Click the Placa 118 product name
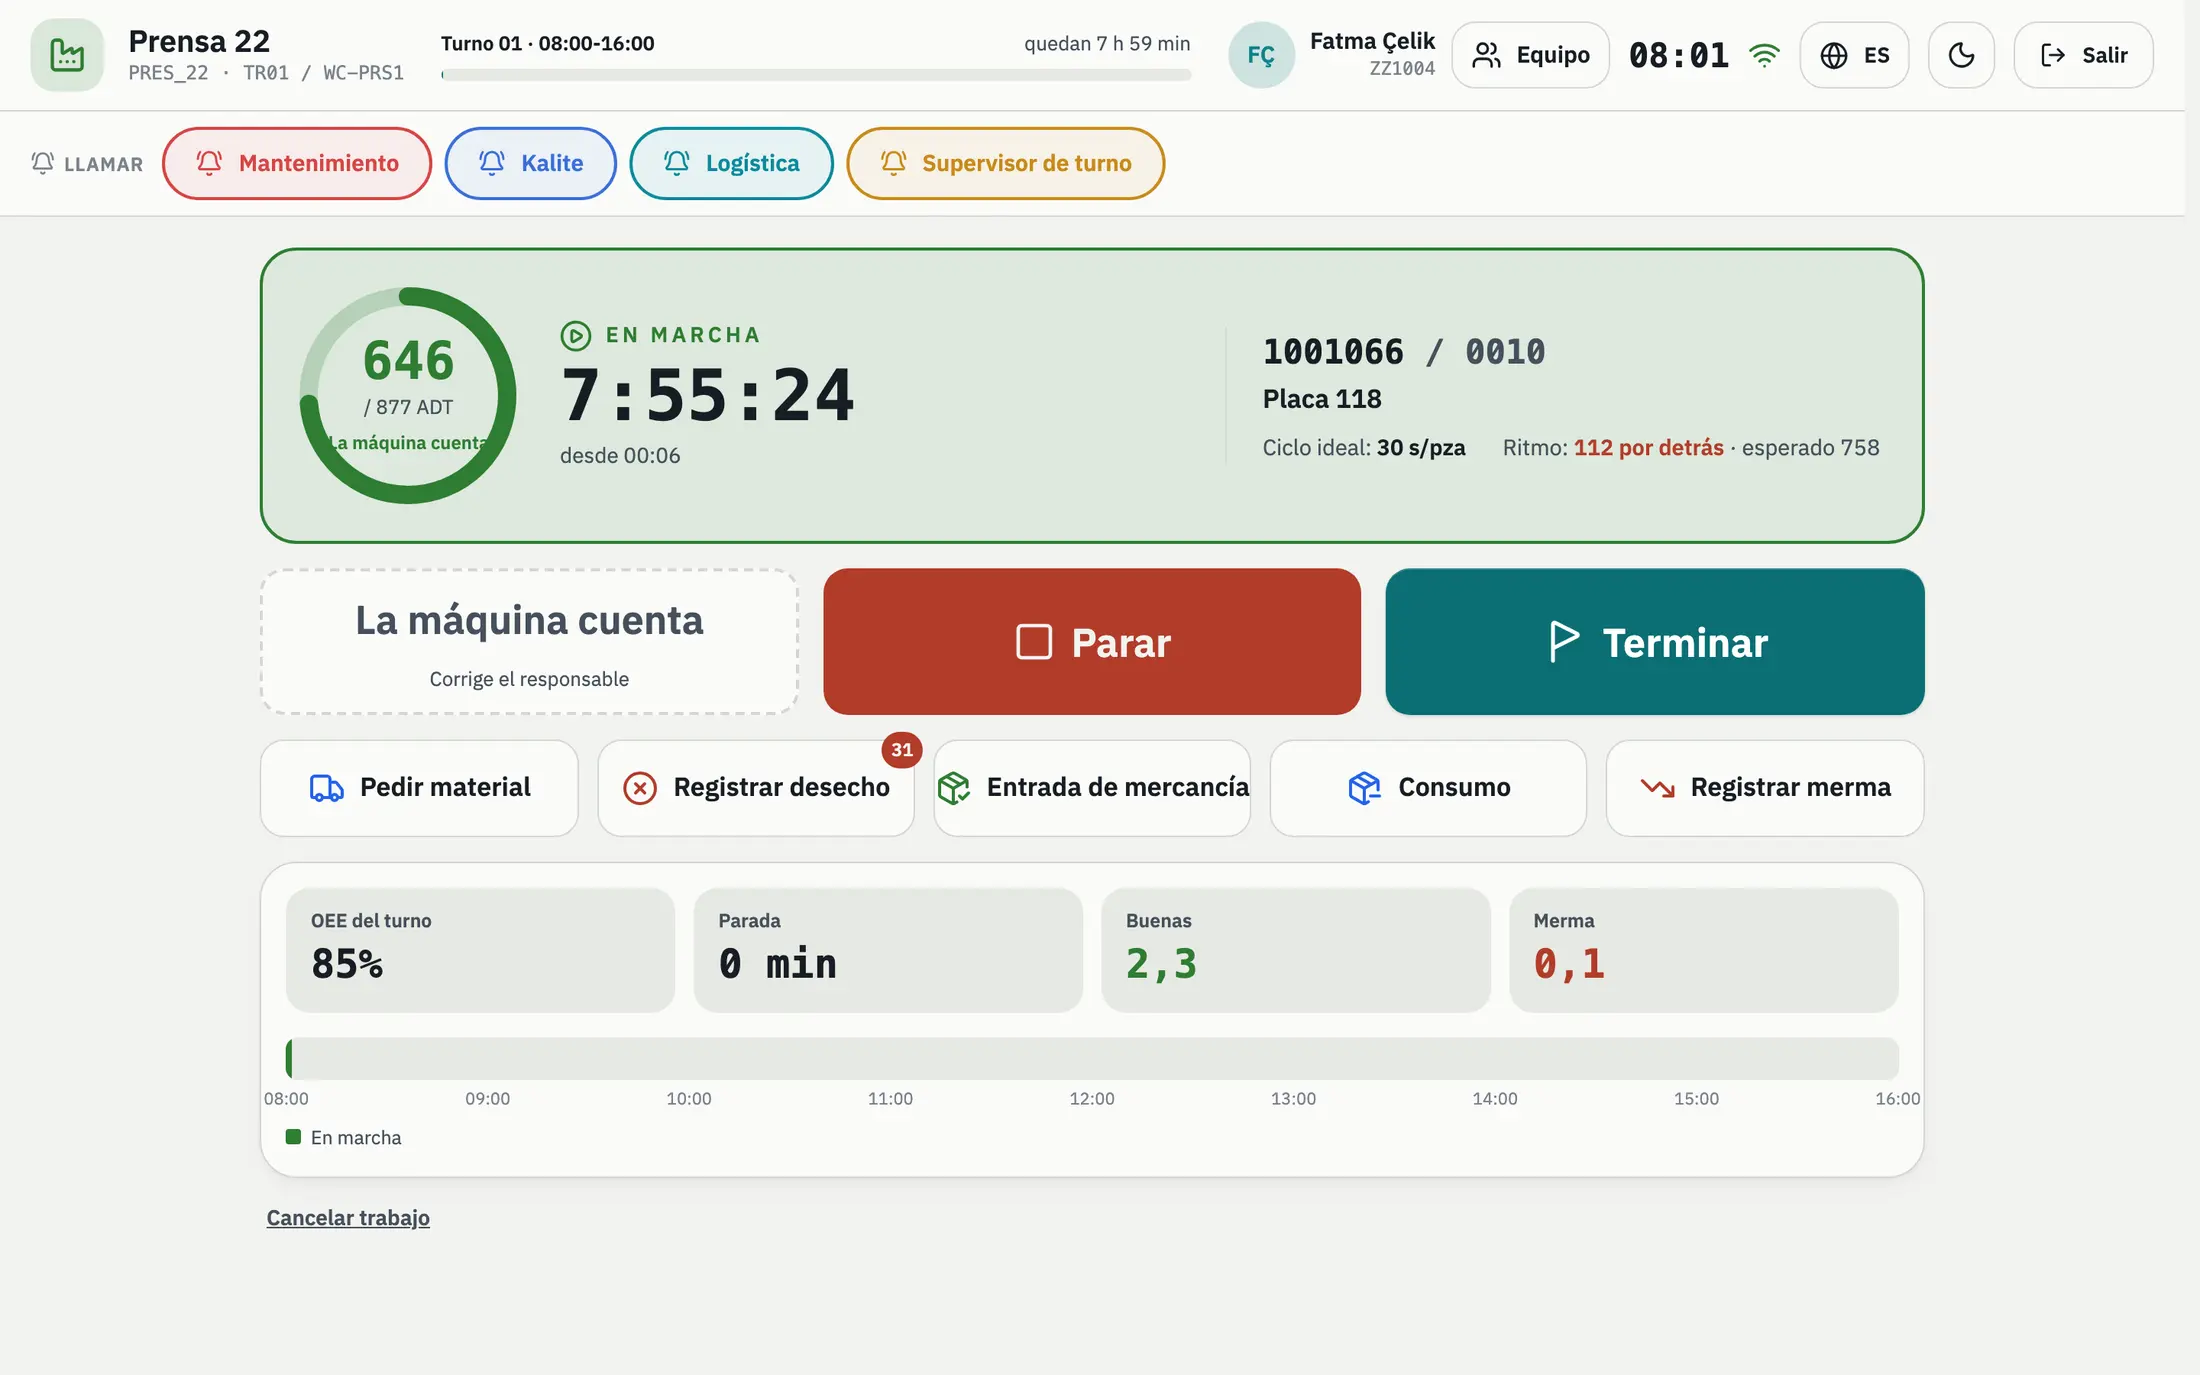The height and width of the screenshot is (1375, 2200). click(x=1321, y=399)
